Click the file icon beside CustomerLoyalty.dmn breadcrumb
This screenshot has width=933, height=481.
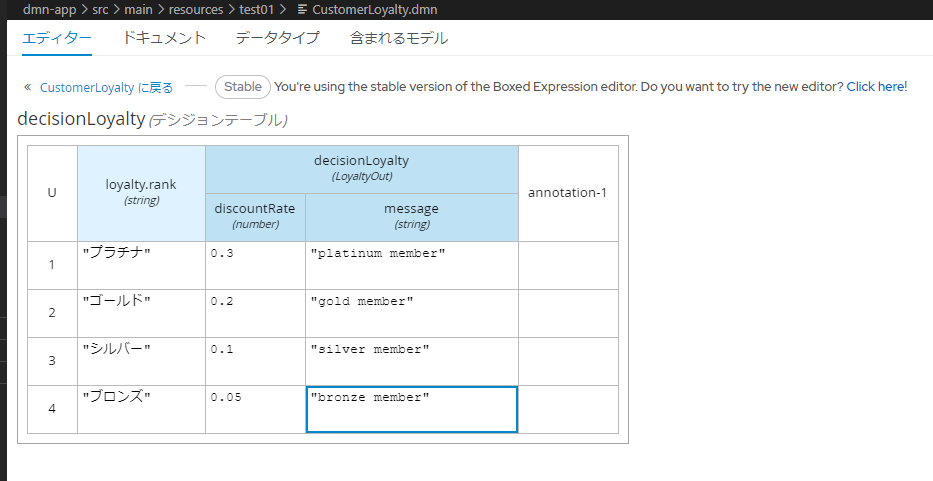(x=303, y=10)
